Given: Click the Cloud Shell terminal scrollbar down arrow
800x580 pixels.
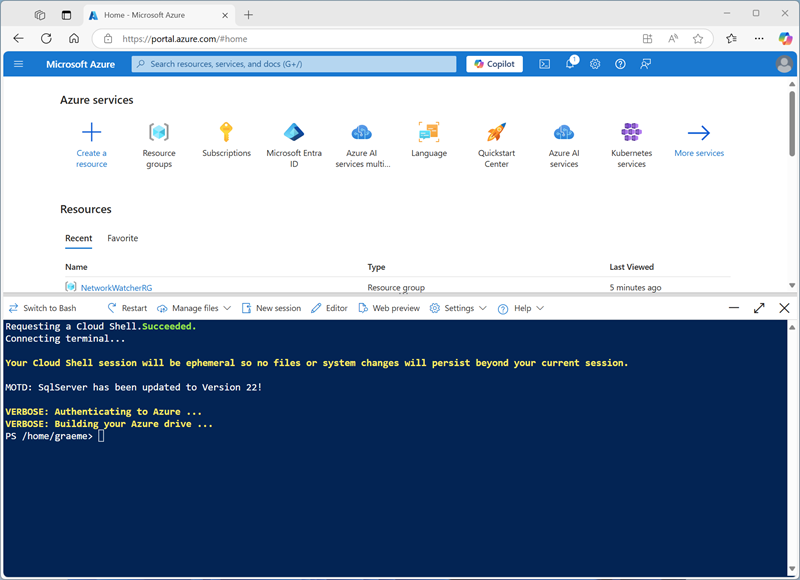Looking at the screenshot, I should (x=792, y=568).
